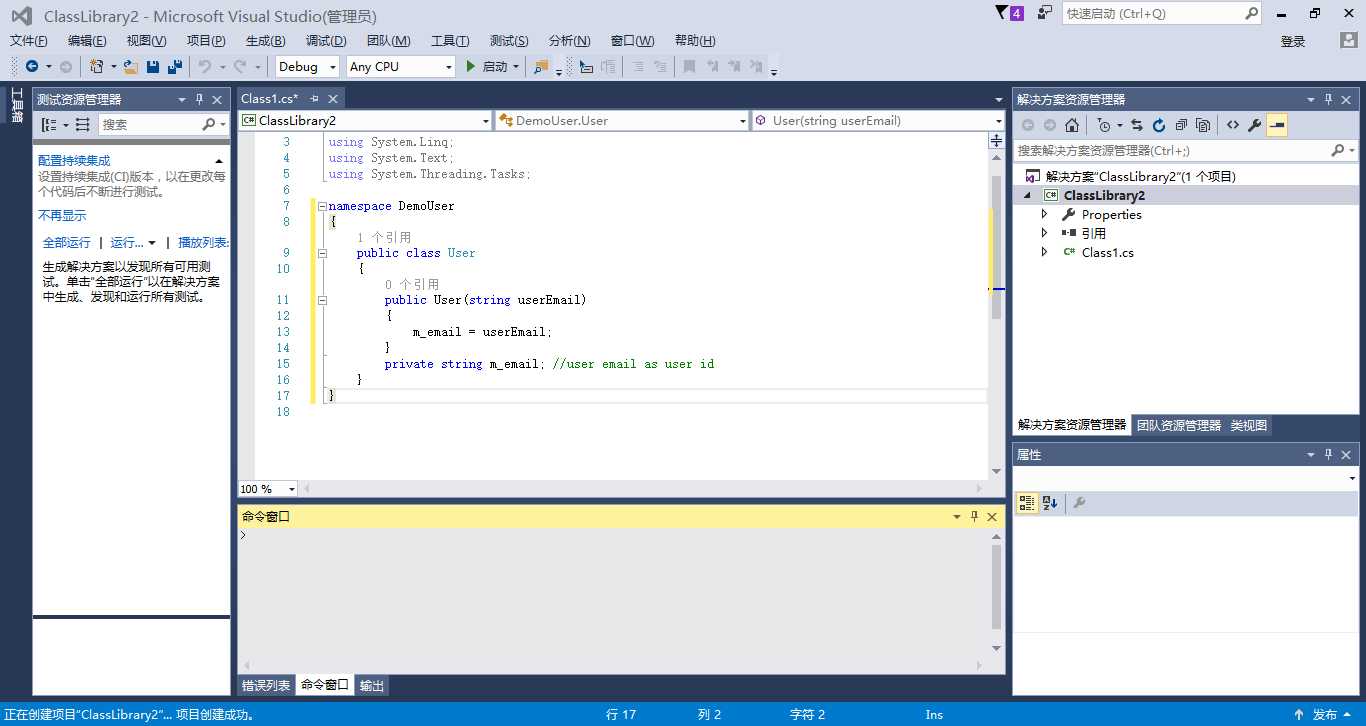
Task: Expand the 引用 references node
Action: (1045, 233)
